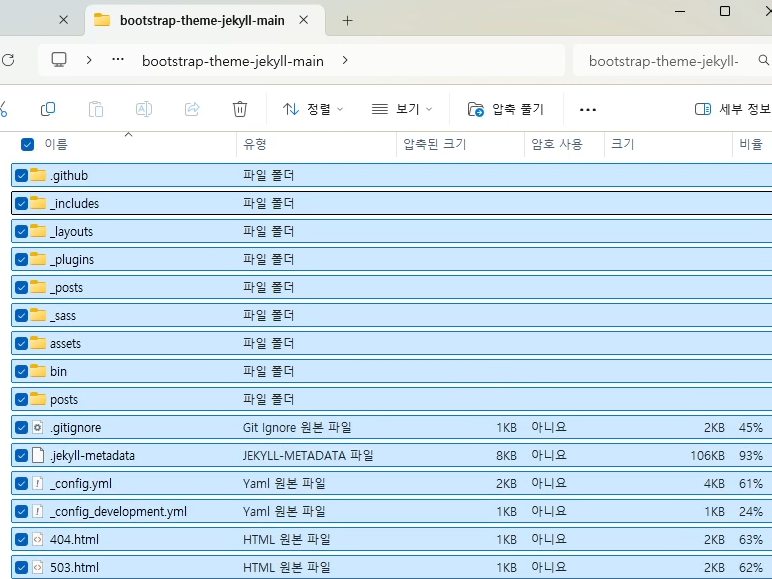Click the Share icon in toolbar

(x=192, y=109)
